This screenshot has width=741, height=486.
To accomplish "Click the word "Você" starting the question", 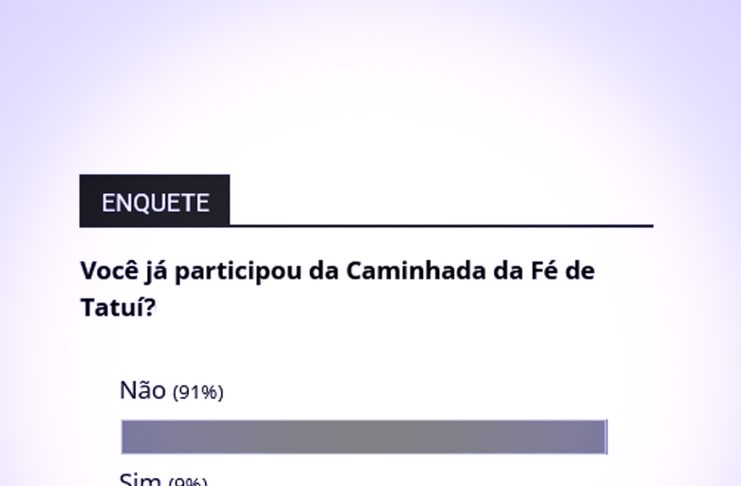I will pyautogui.click(x=109, y=271).
